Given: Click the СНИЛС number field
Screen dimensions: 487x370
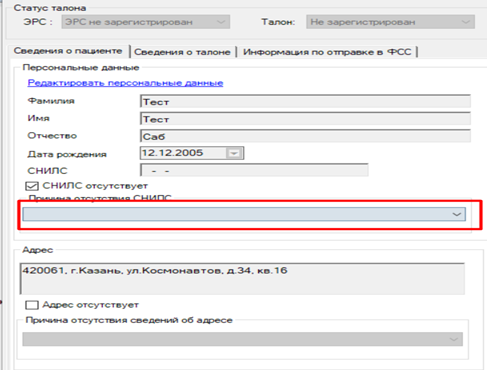Looking at the screenshot, I should pyautogui.click(x=254, y=170).
